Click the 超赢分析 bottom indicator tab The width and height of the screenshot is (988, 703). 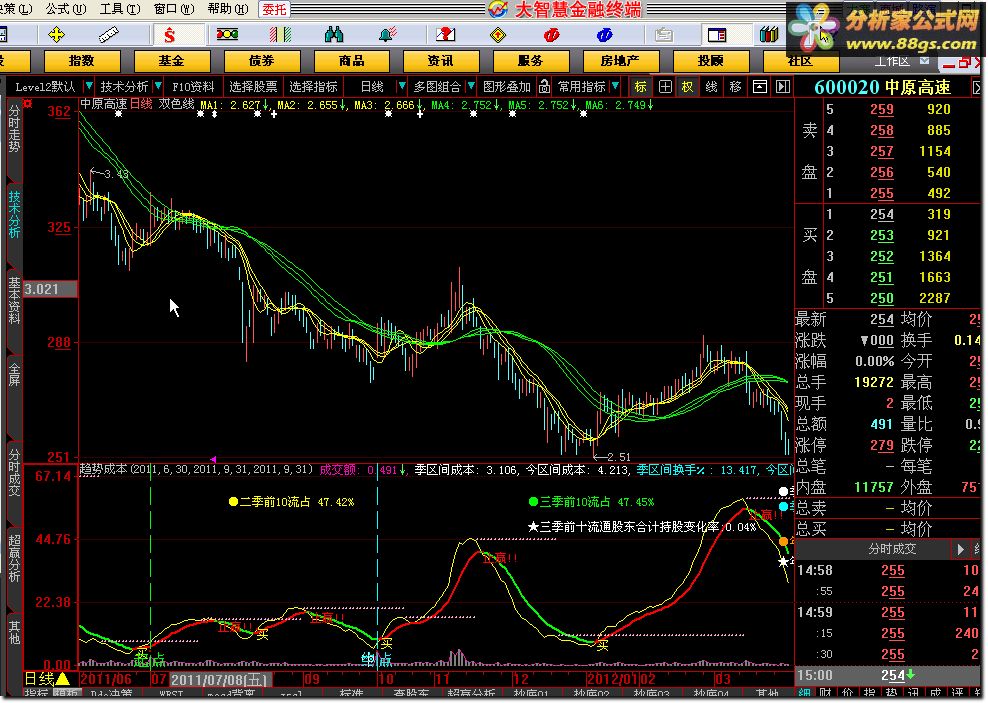click(473, 695)
